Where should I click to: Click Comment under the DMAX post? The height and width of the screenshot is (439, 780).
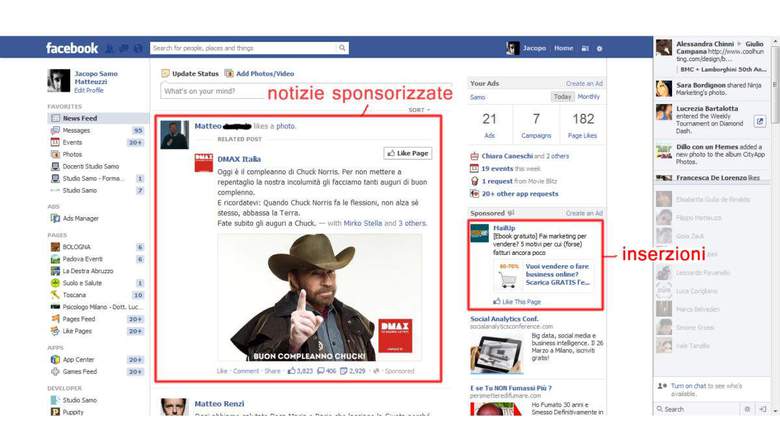246,371
